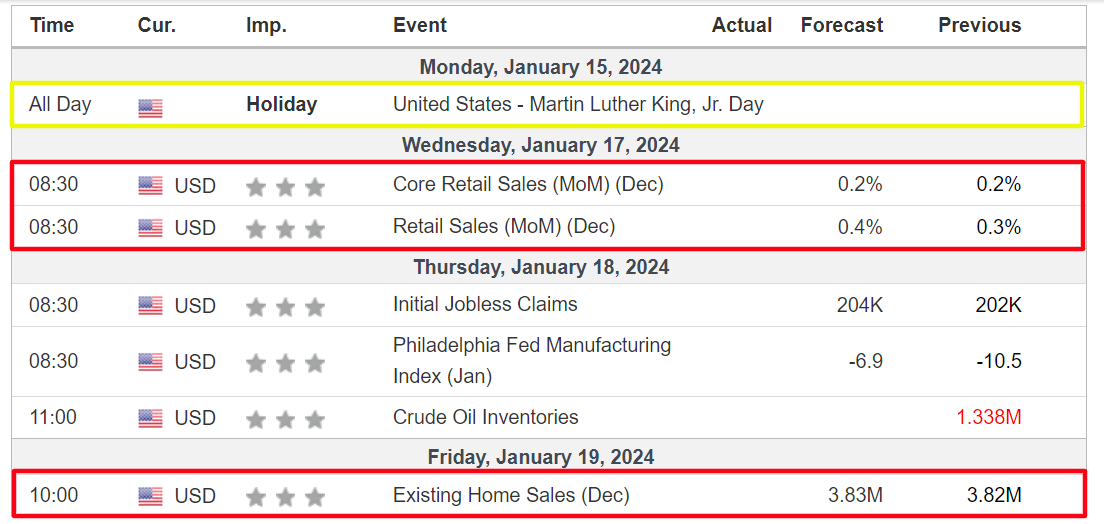1104x524 pixels.
Task: Open the Crude Oil Inventories event
Action: pos(485,417)
